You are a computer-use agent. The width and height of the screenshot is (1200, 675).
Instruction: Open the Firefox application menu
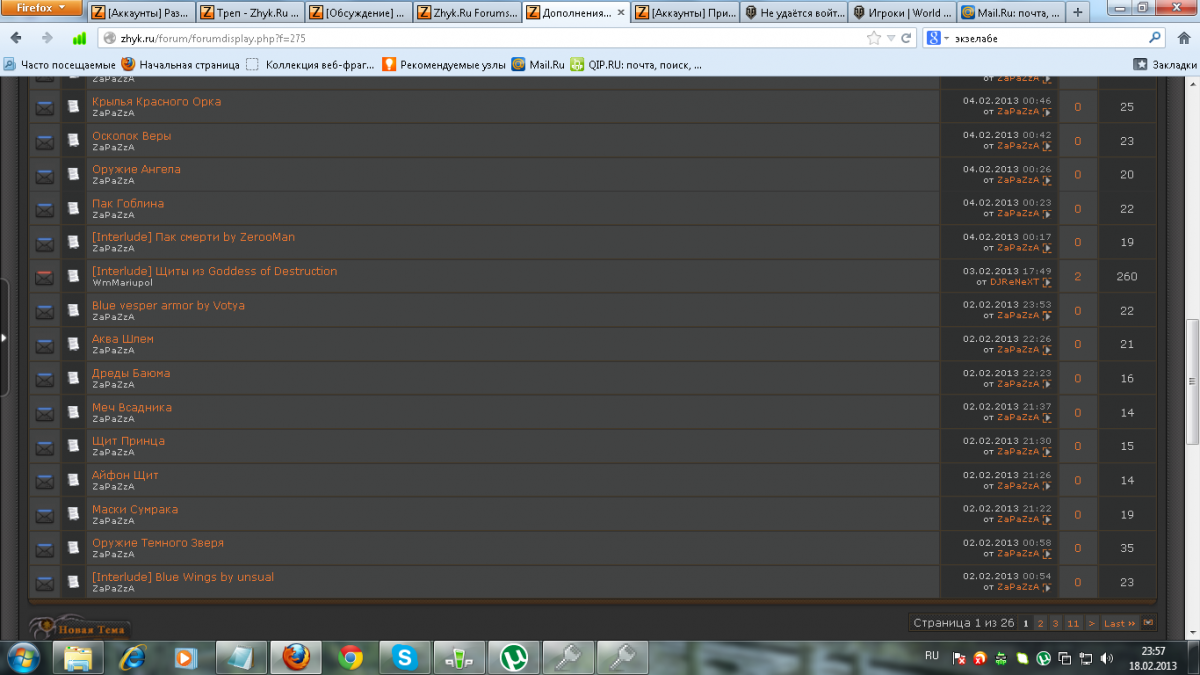pyautogui.click(x=40, y=8)
